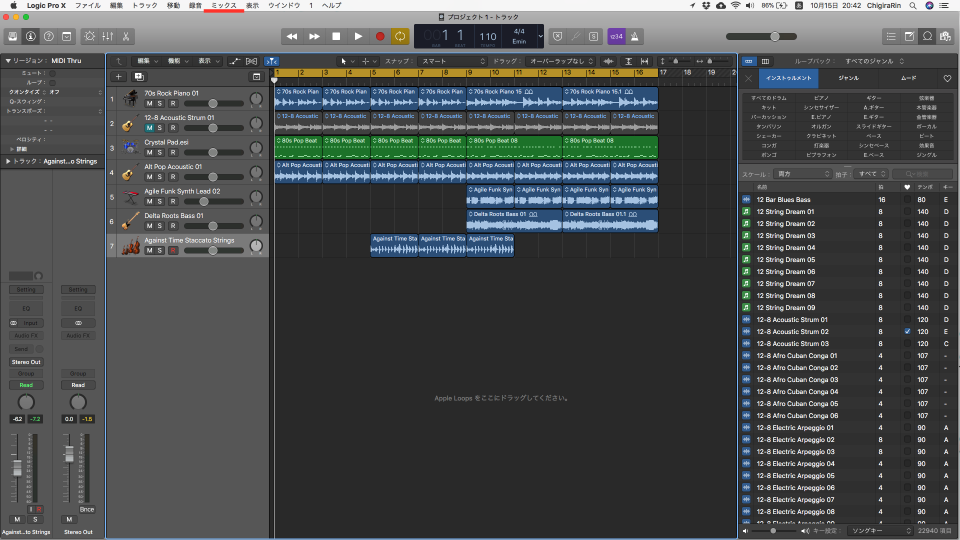Toggle the cycle loop button
Screen dimensions: 960x540
pos(400,37)
